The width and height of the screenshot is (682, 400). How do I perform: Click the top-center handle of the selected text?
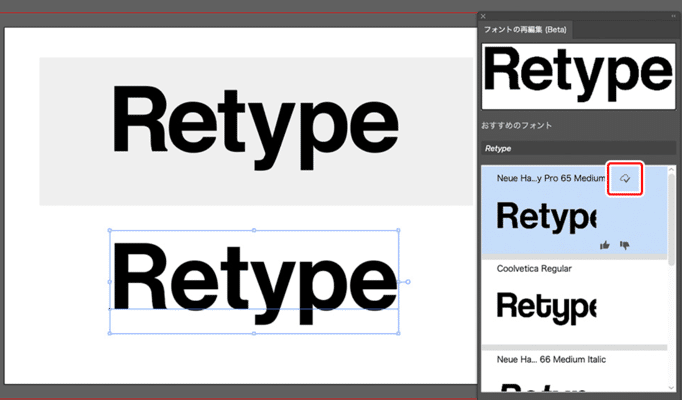click(254, 230)
